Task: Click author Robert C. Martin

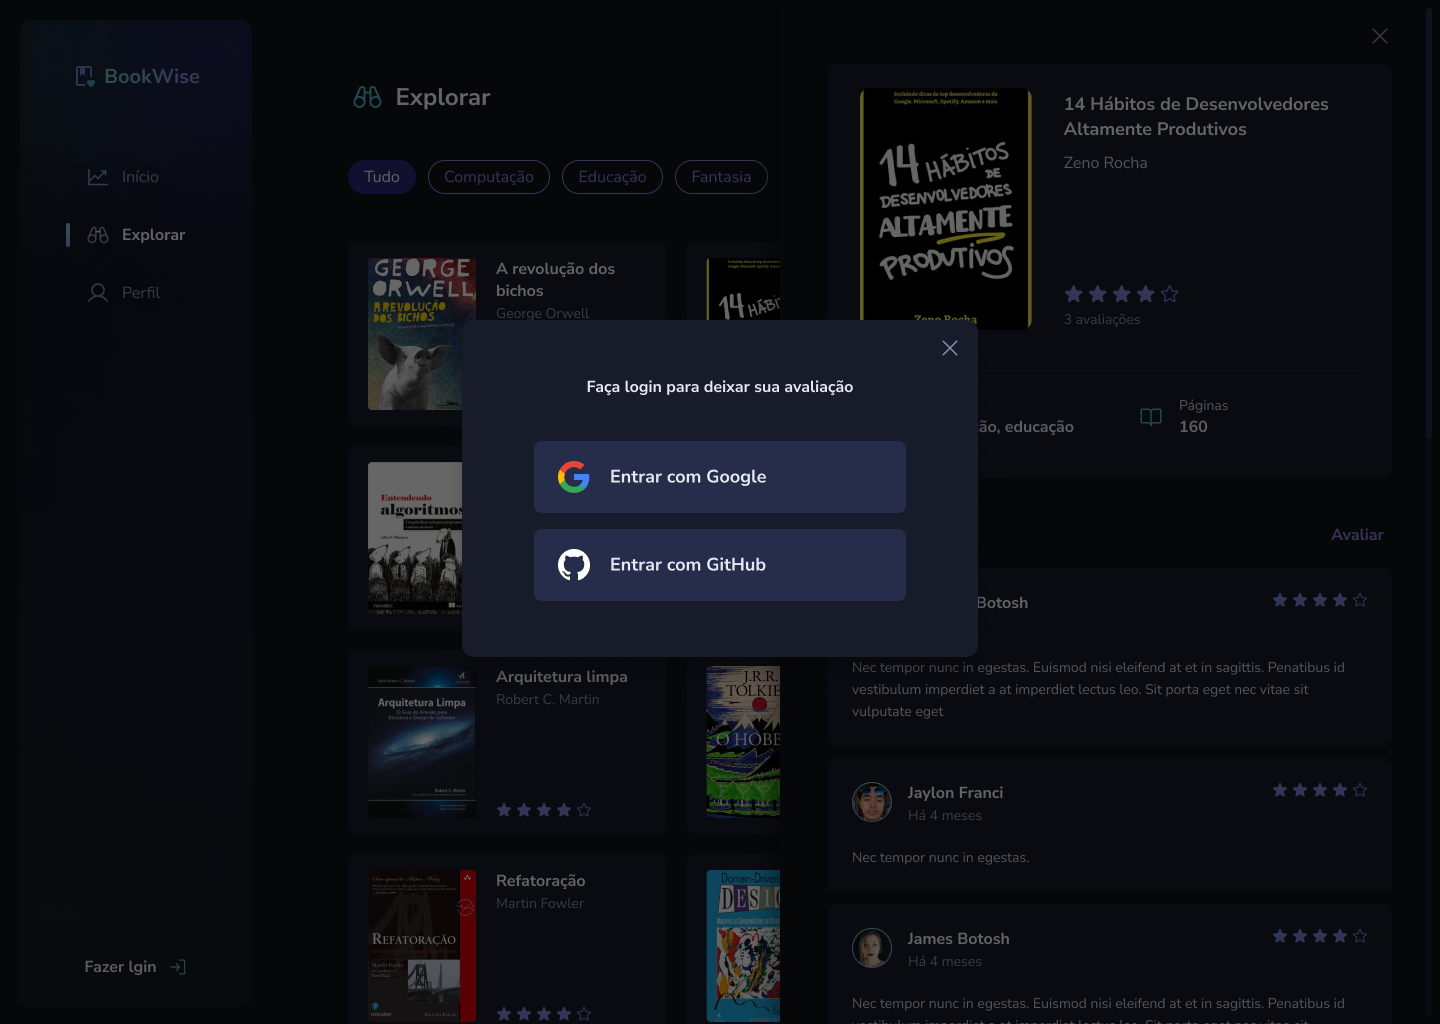Action: [x=548, y=700]
